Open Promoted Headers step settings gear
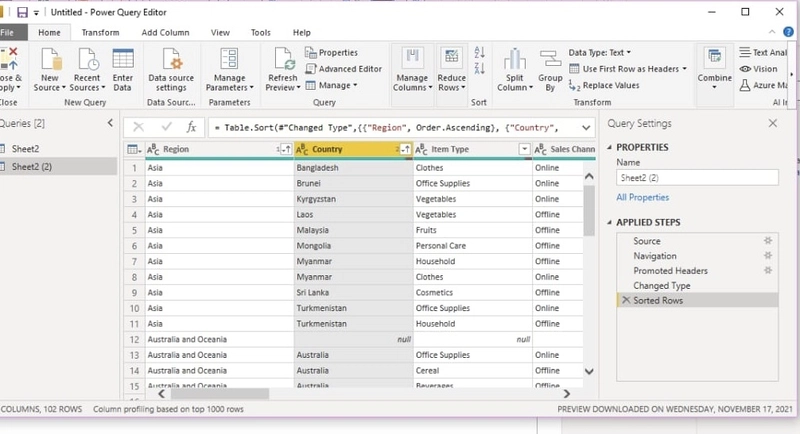Viewport: 800px width, 434px height. pos(768,270)
